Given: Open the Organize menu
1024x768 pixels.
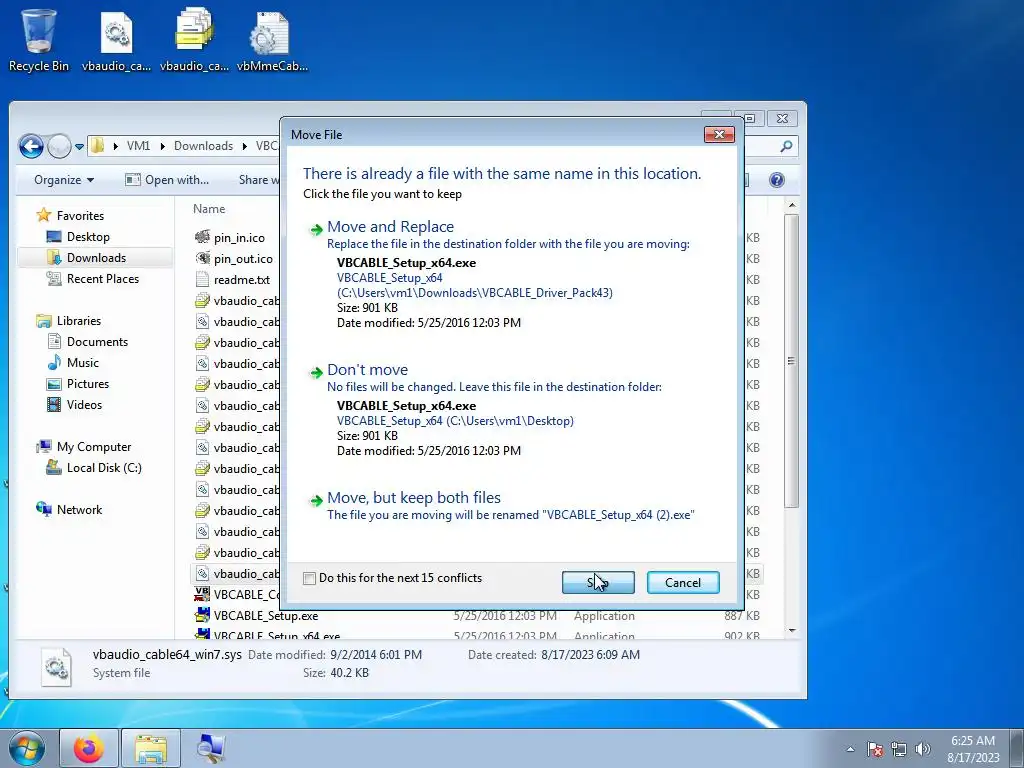Looking at the screenshot, I should [x=63, y=180].
